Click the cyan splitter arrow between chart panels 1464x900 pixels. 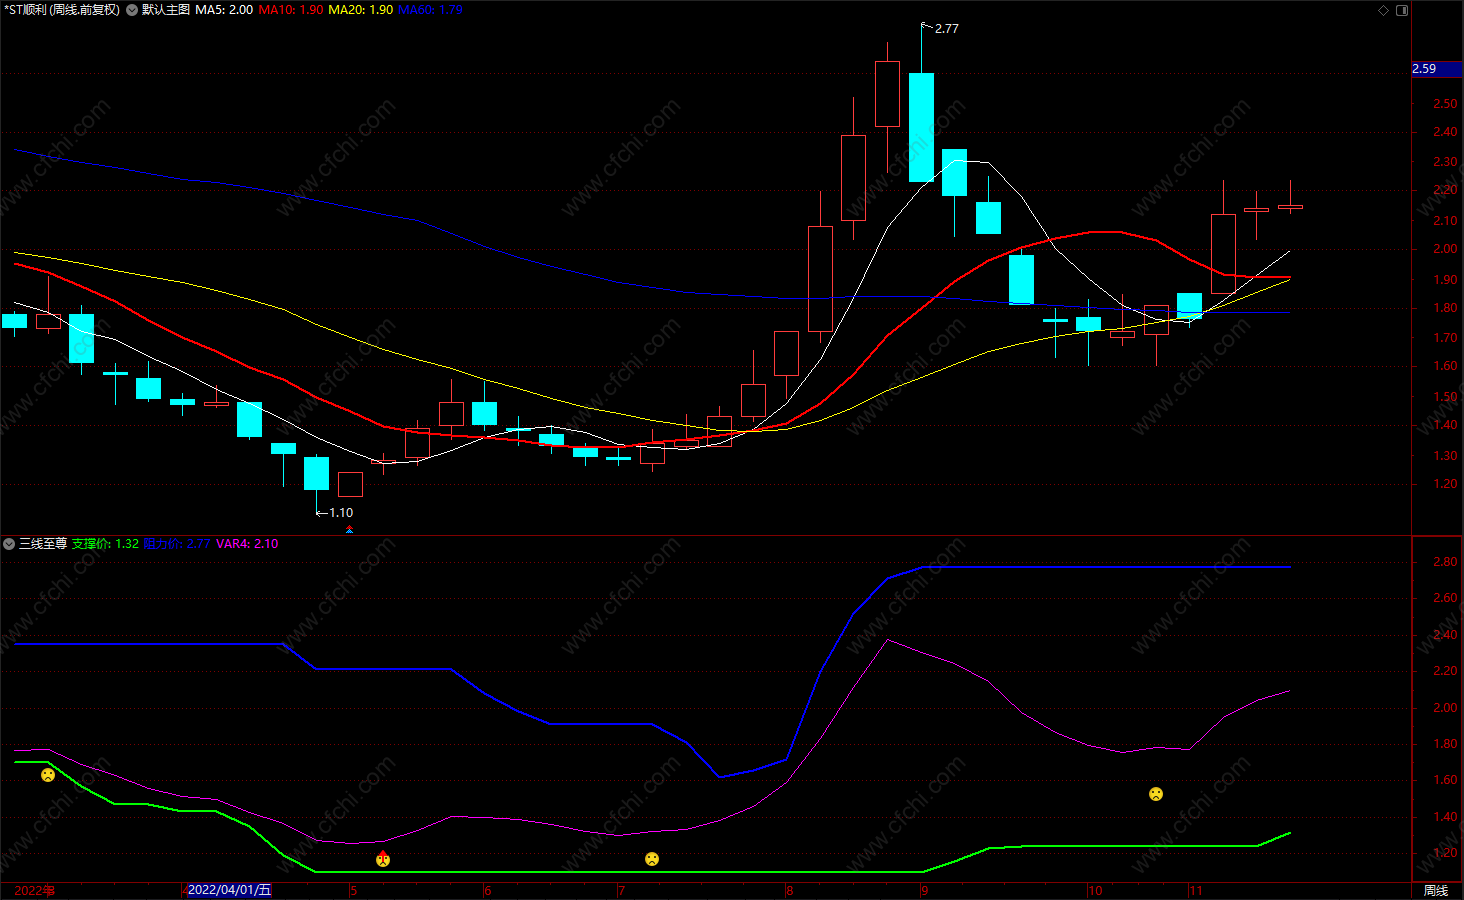pyautogui.click(x=349, y=531)
